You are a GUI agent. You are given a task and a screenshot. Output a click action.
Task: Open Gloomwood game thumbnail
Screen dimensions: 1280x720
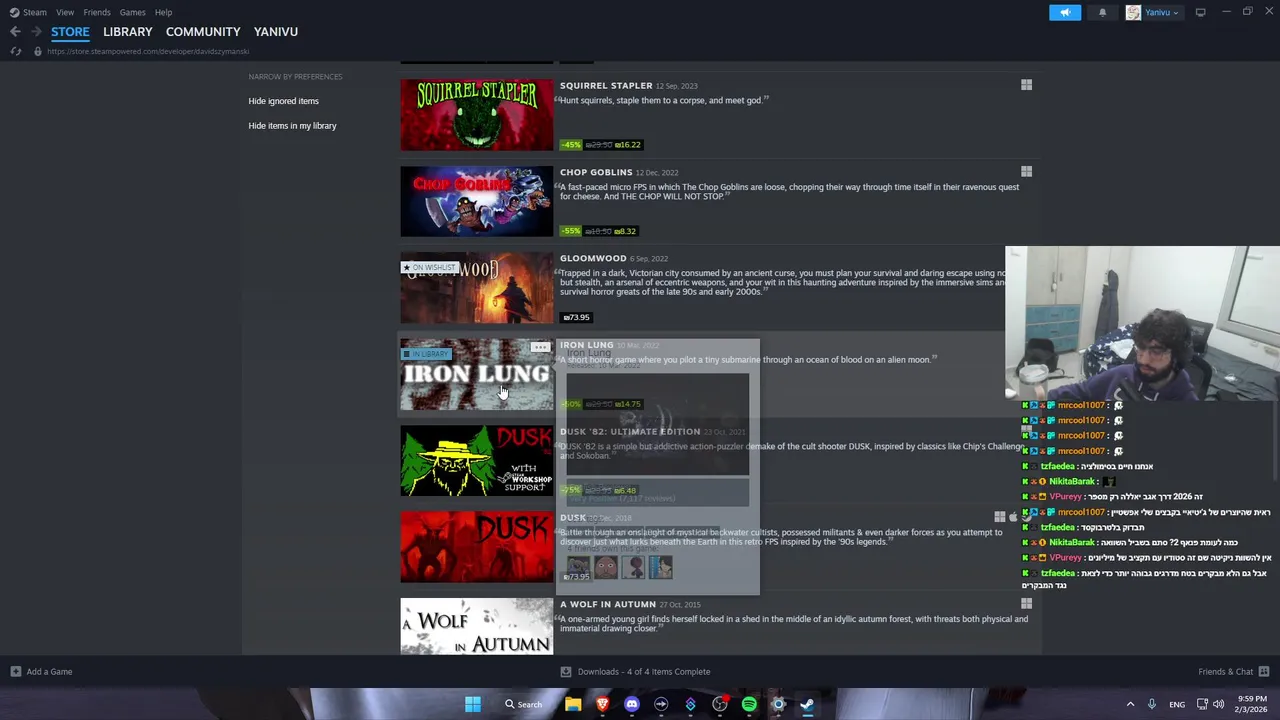coord(477,288)
